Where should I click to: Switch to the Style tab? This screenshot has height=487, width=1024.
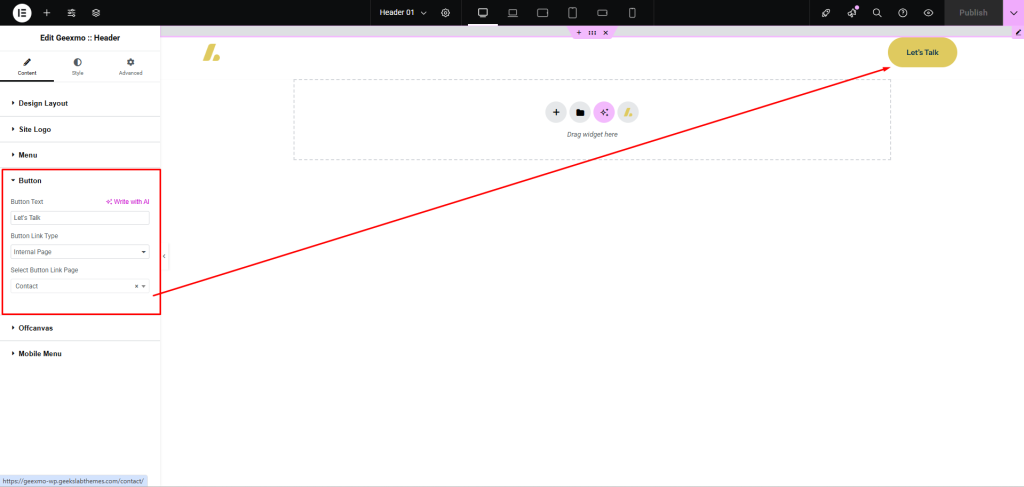[x=77, y=66]
